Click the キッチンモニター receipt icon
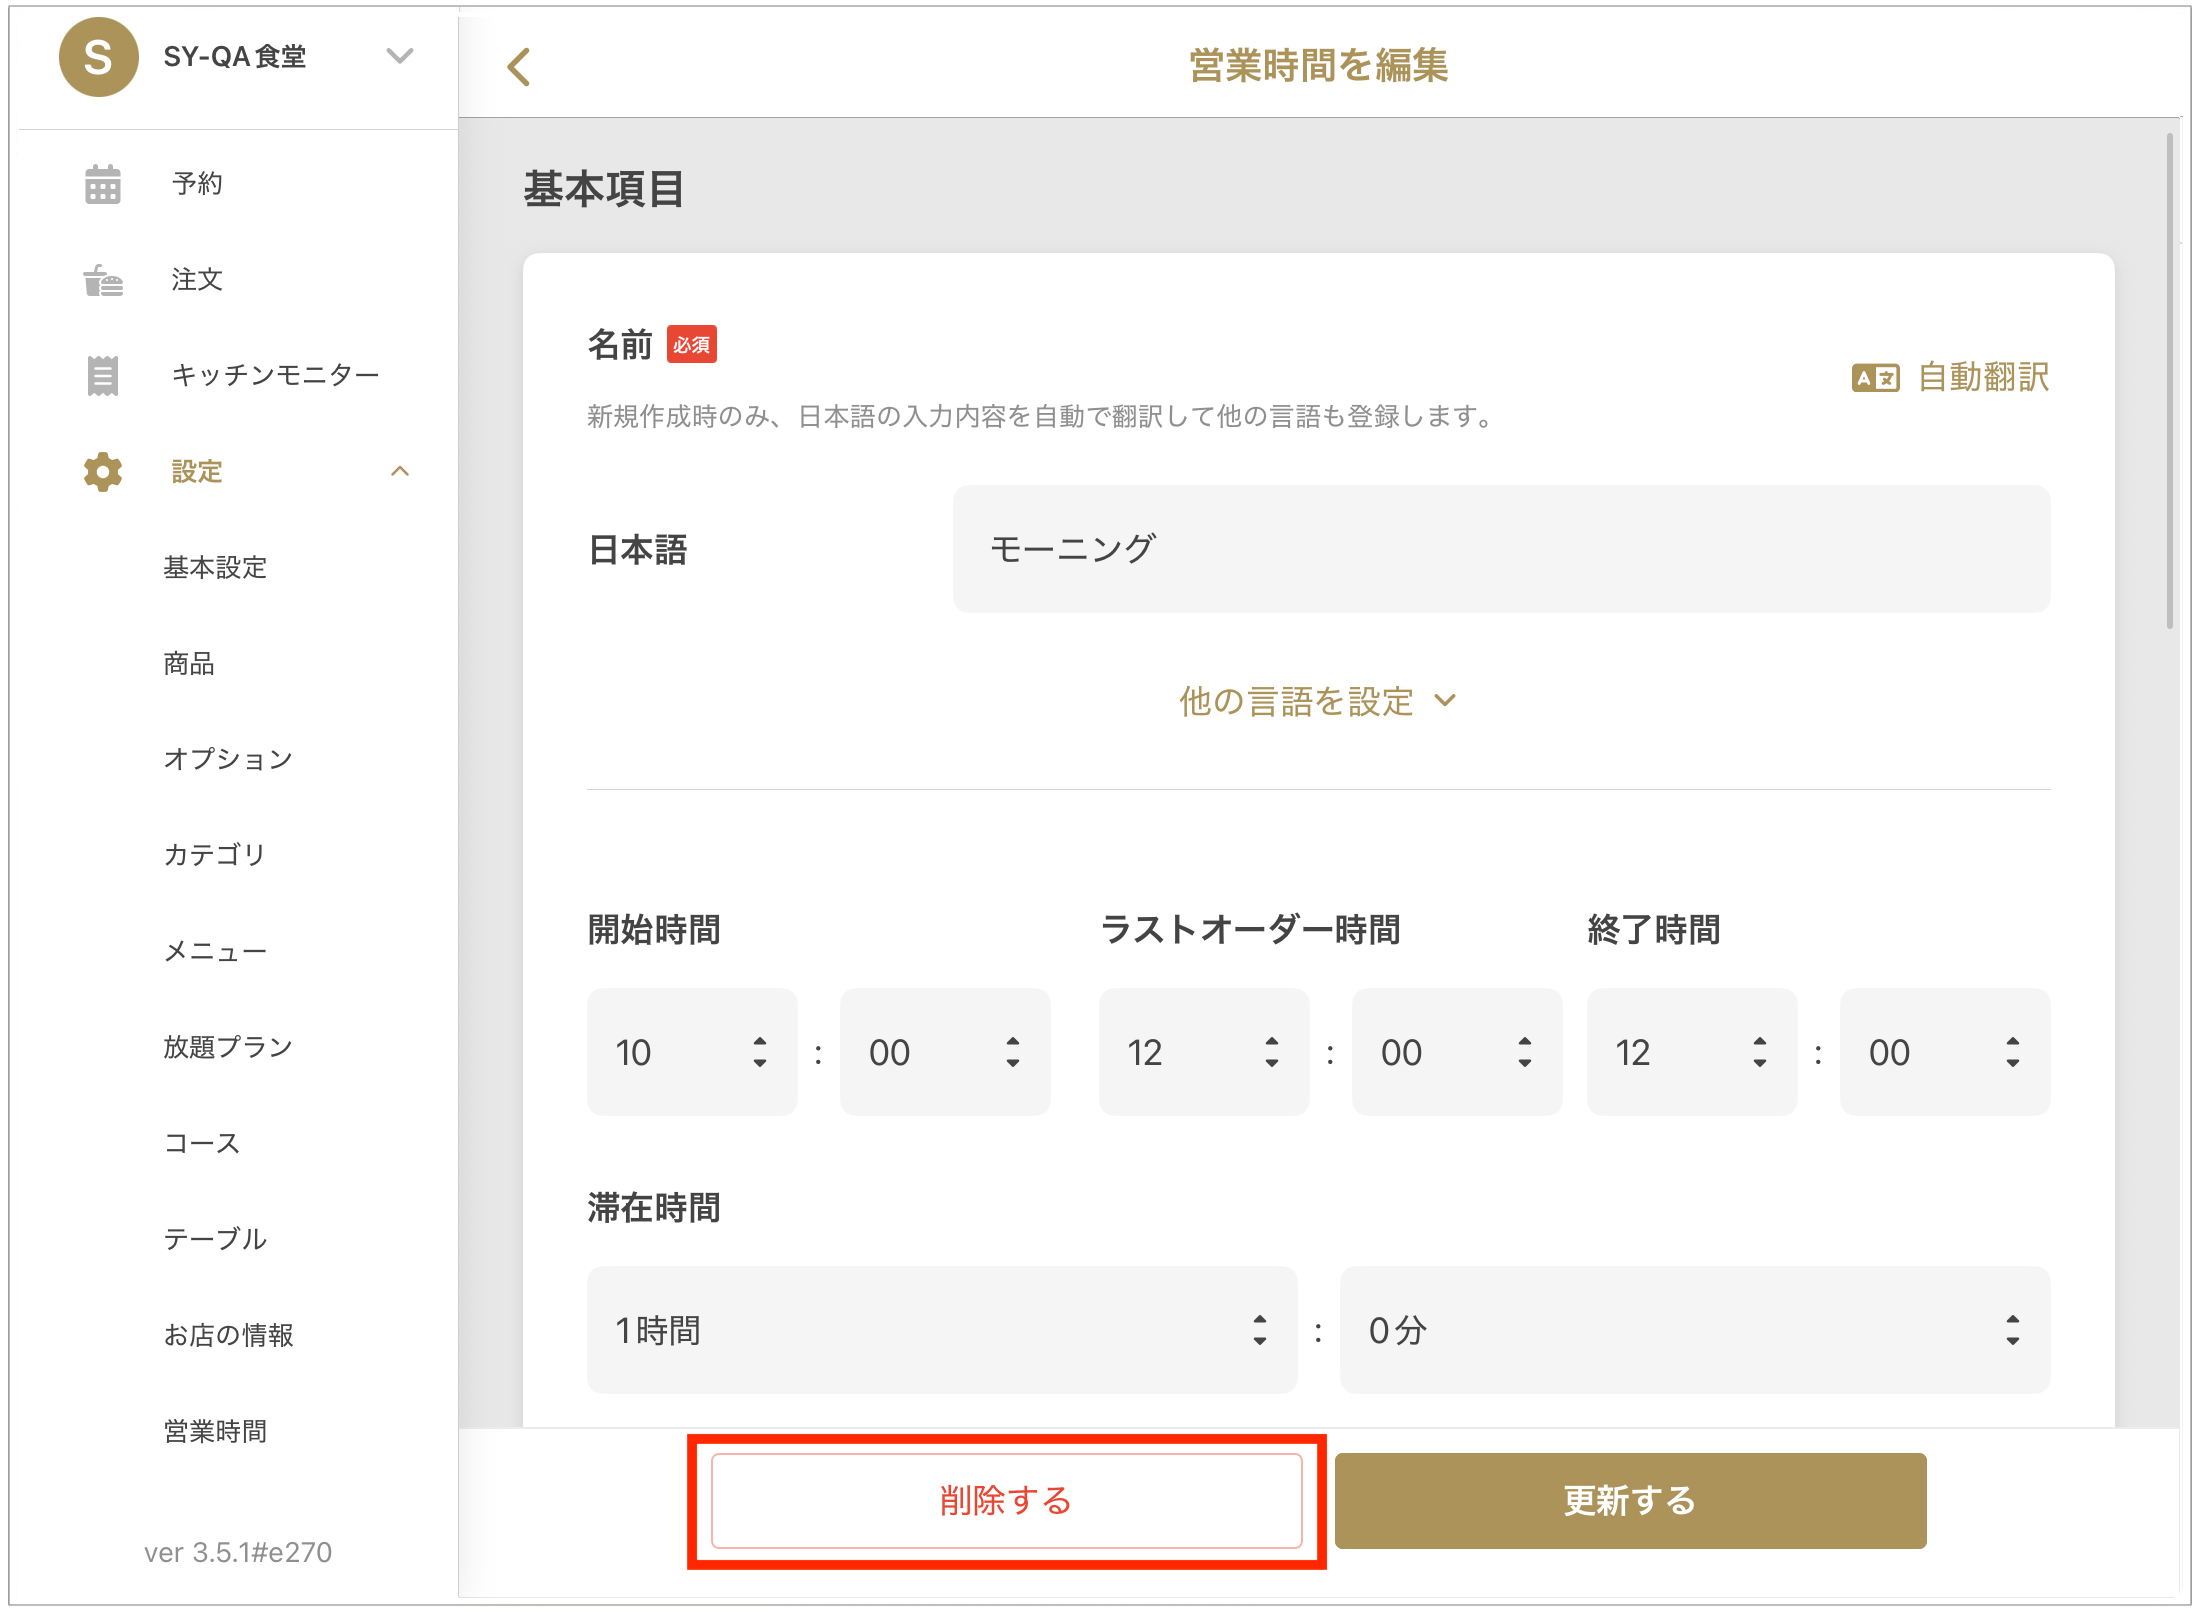The width and height of the screenshot is (2198, 1612). coord(102,376)
